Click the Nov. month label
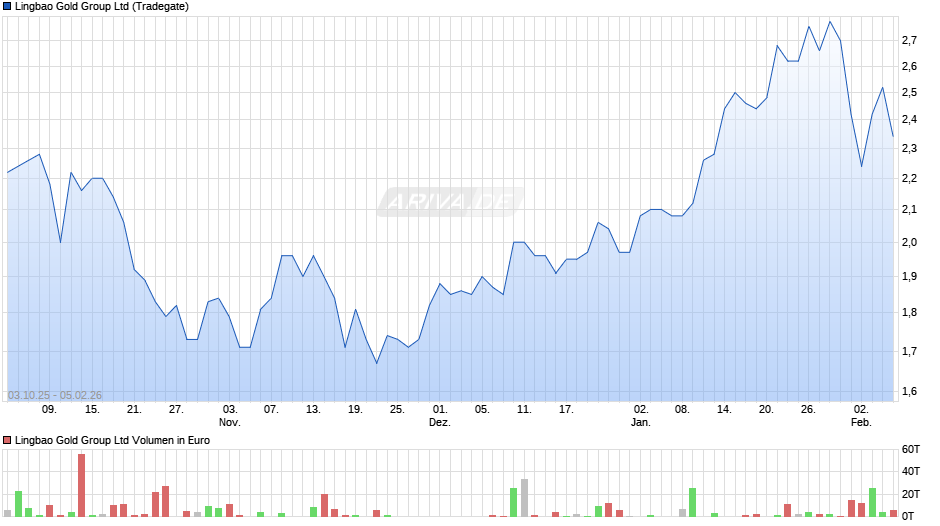 pos(230,422)
